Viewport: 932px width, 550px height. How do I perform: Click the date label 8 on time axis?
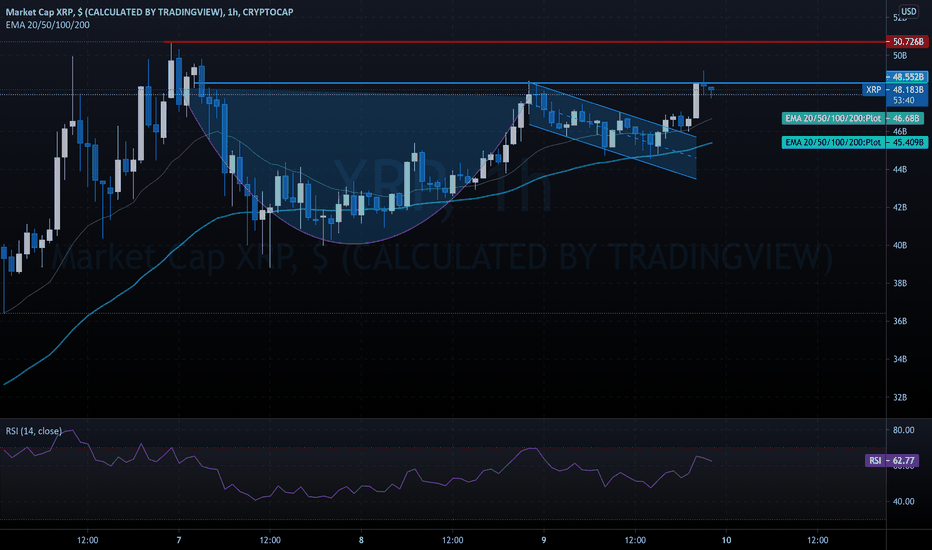361,540
